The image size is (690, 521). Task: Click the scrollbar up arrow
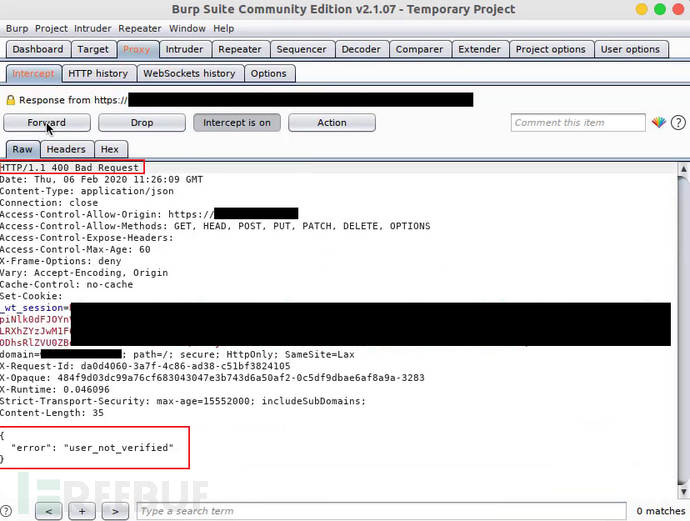click(x=683, y=169)
